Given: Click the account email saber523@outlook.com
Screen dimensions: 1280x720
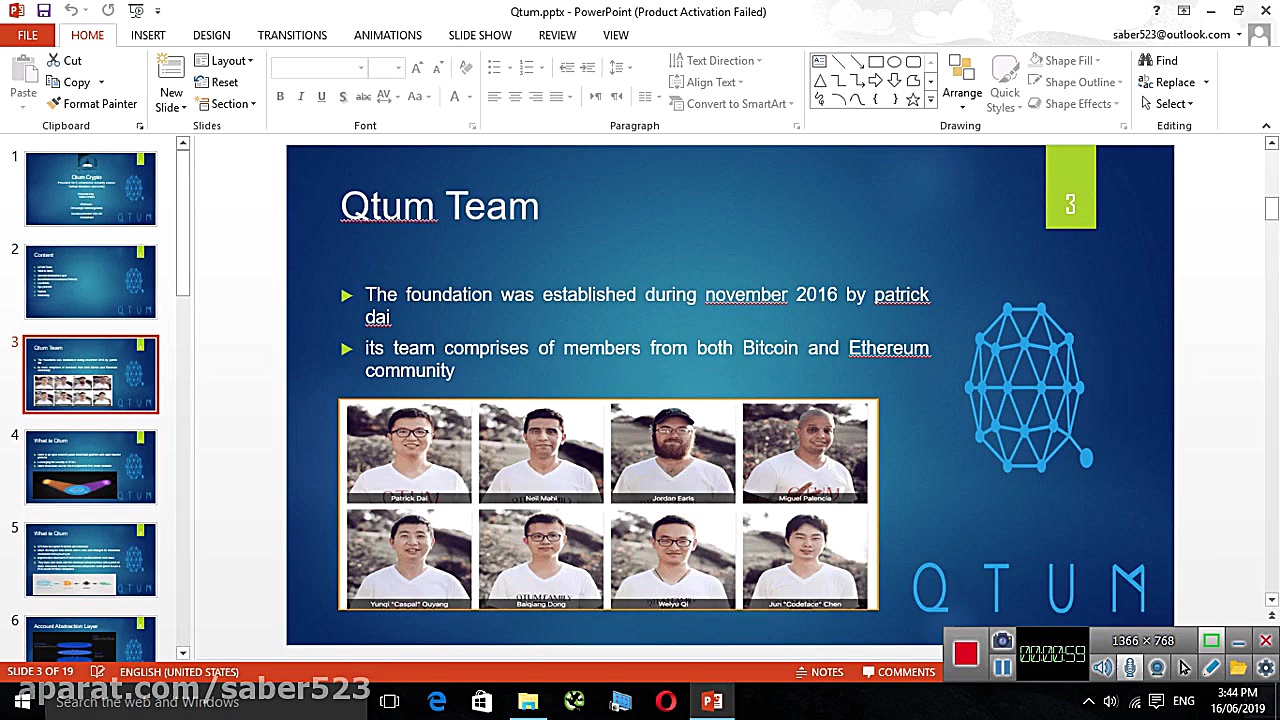Looking at the screenshot, I should point(1171,34).
